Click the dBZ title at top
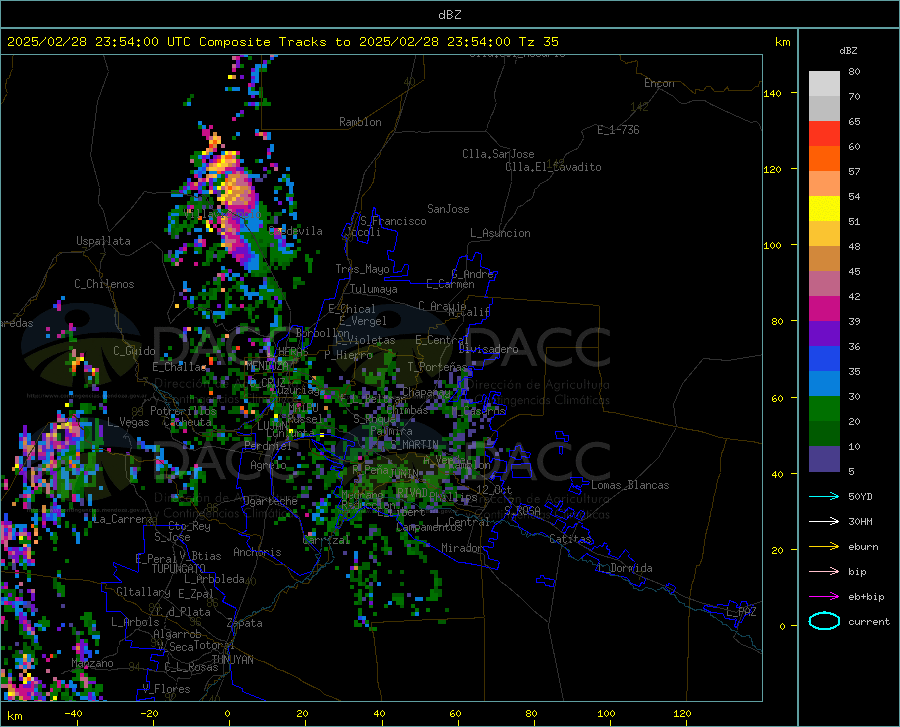This screenshot has width=900, height=727. (449, 15)
